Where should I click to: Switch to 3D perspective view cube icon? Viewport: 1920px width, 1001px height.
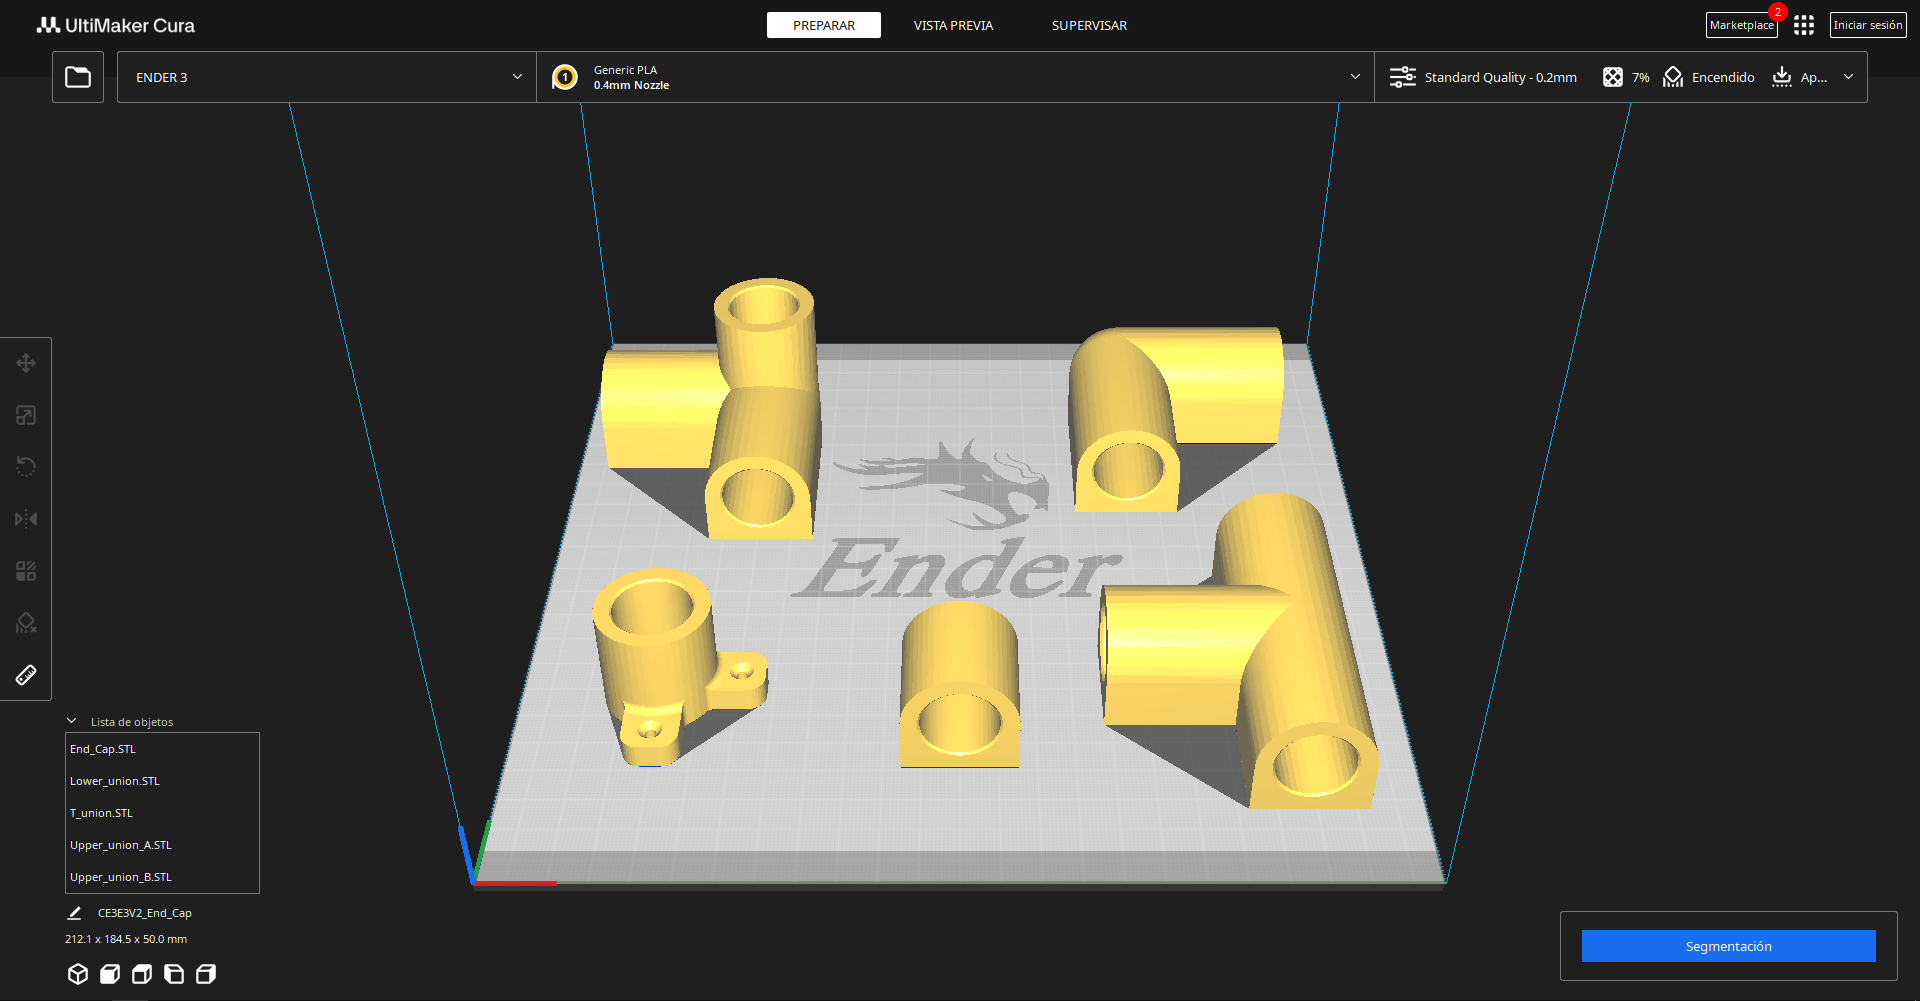click(x=78, y=974)
